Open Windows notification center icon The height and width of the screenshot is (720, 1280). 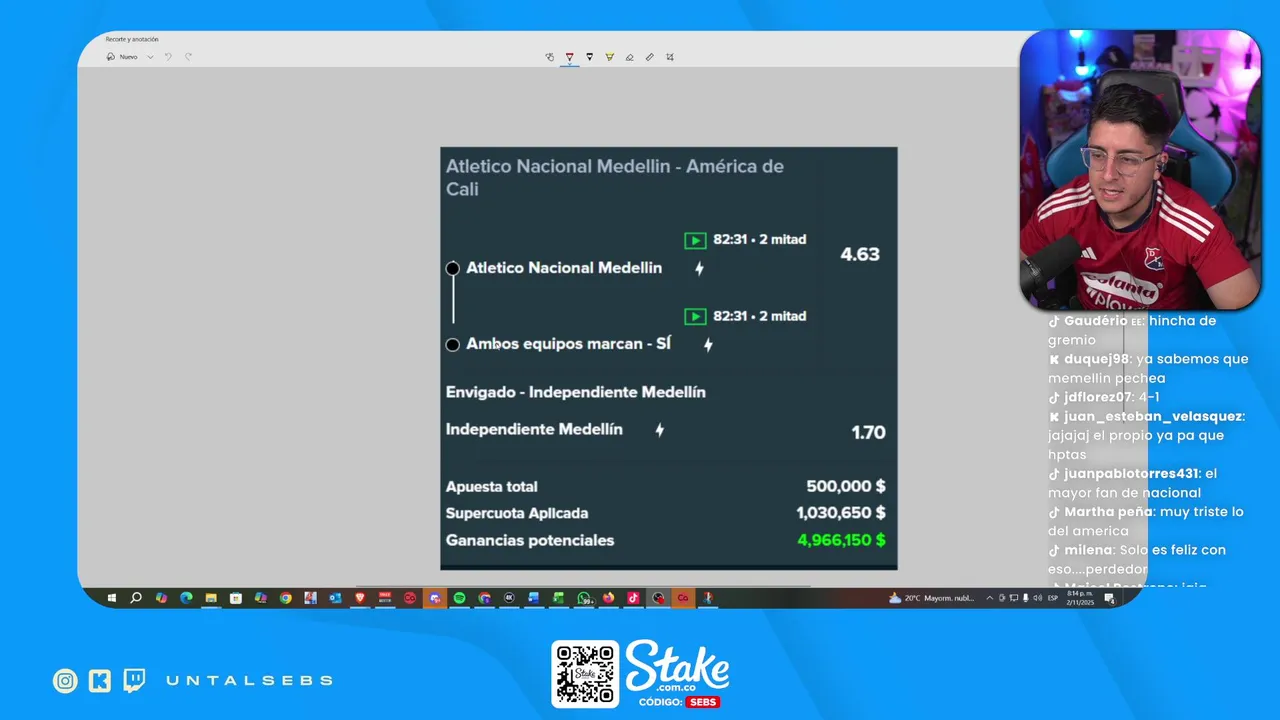[x=1109, y=598]
